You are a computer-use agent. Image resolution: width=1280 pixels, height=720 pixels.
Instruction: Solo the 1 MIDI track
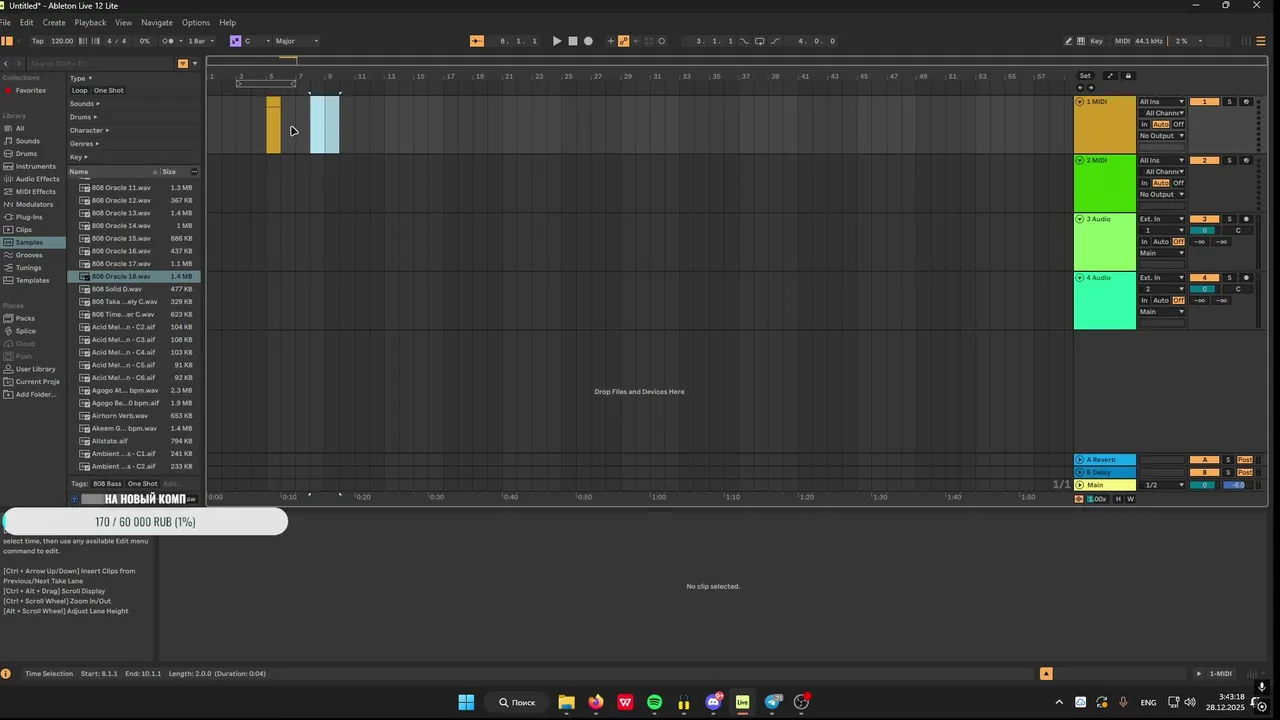click(1230, 102)
